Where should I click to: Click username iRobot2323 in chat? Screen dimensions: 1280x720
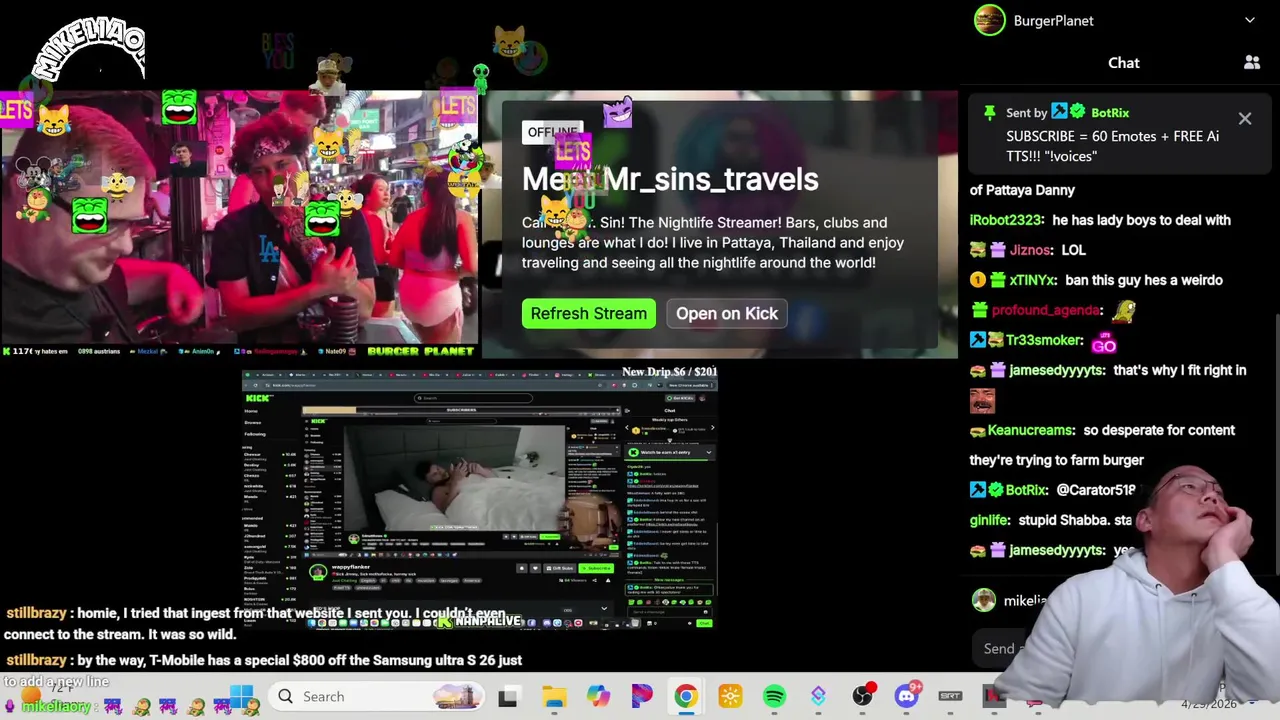[x=1006, y=220]
